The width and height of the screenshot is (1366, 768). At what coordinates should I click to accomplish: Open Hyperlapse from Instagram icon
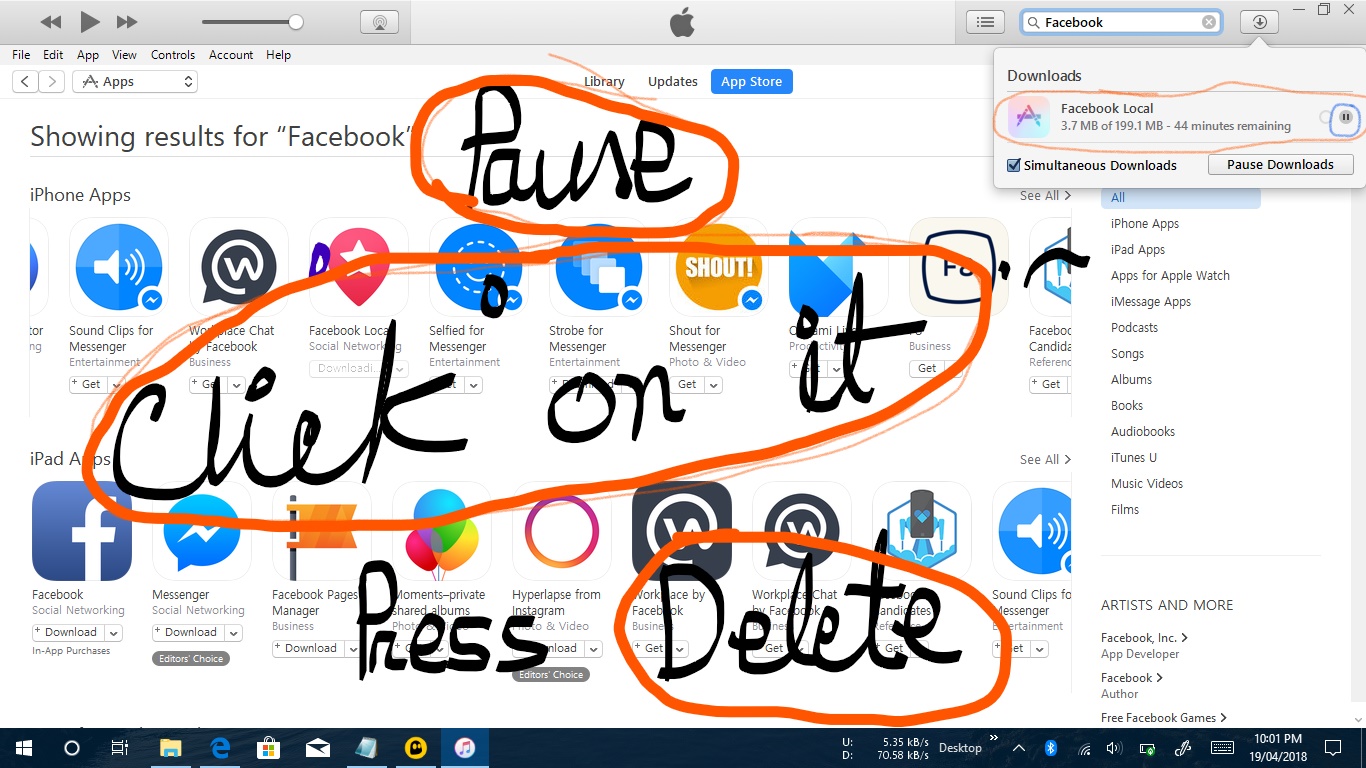[562, 531]
